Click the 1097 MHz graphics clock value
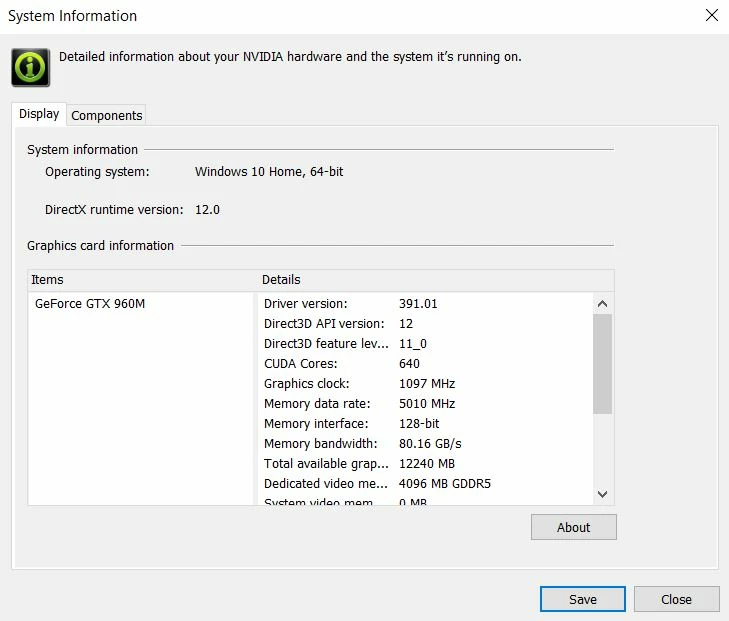729x621 pixels. click(427, 383)
